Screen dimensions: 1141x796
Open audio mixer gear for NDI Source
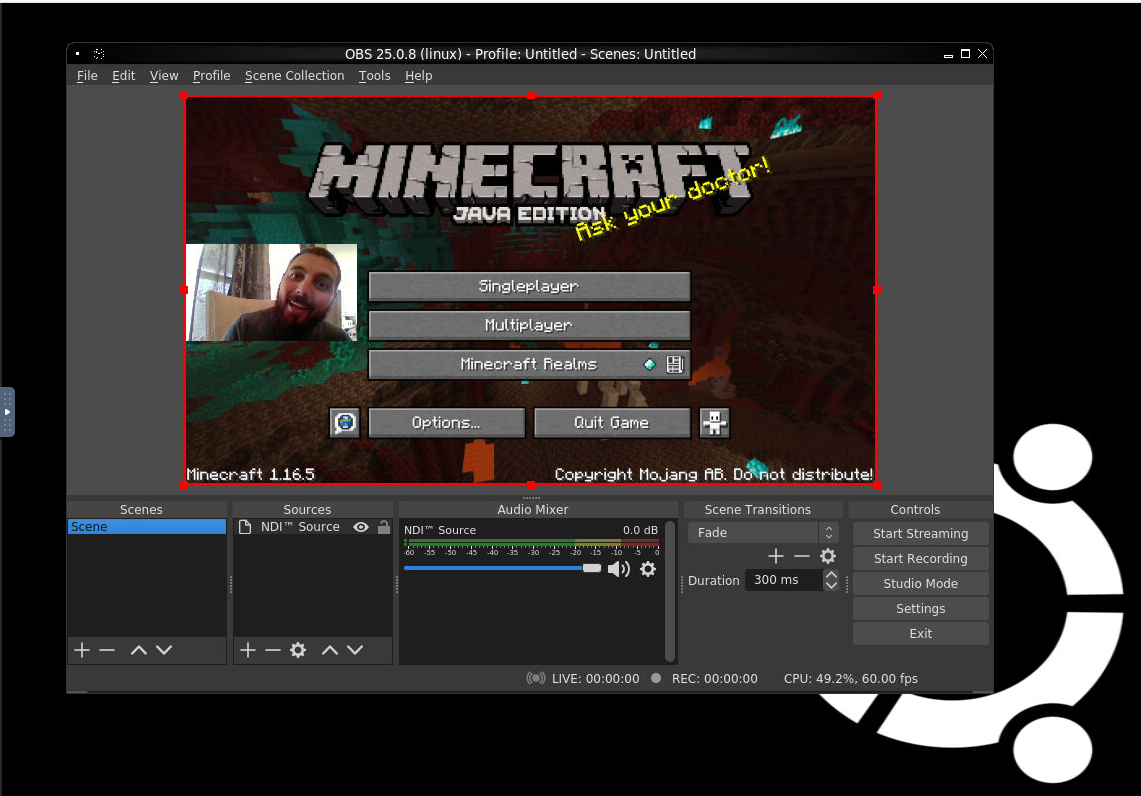click(x=648, y=569)
